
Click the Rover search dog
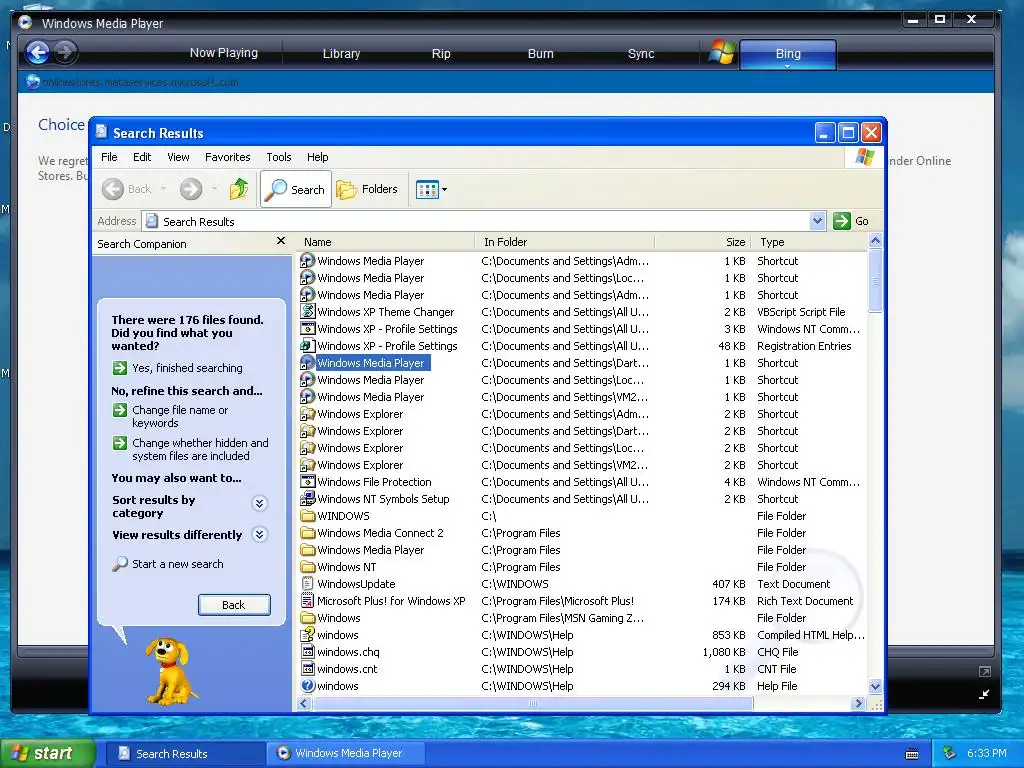[x=171, y=673]
